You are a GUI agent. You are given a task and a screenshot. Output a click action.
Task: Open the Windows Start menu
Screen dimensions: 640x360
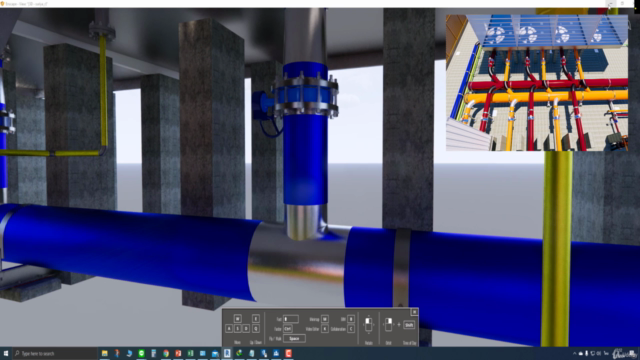pos(6,353)
